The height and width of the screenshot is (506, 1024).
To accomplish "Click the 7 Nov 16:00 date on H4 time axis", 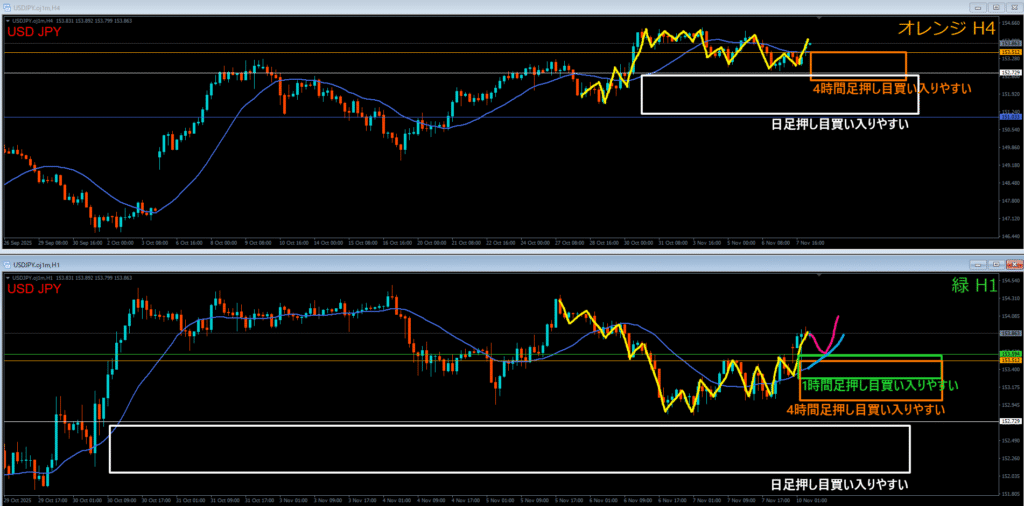I will click(812, 242).
